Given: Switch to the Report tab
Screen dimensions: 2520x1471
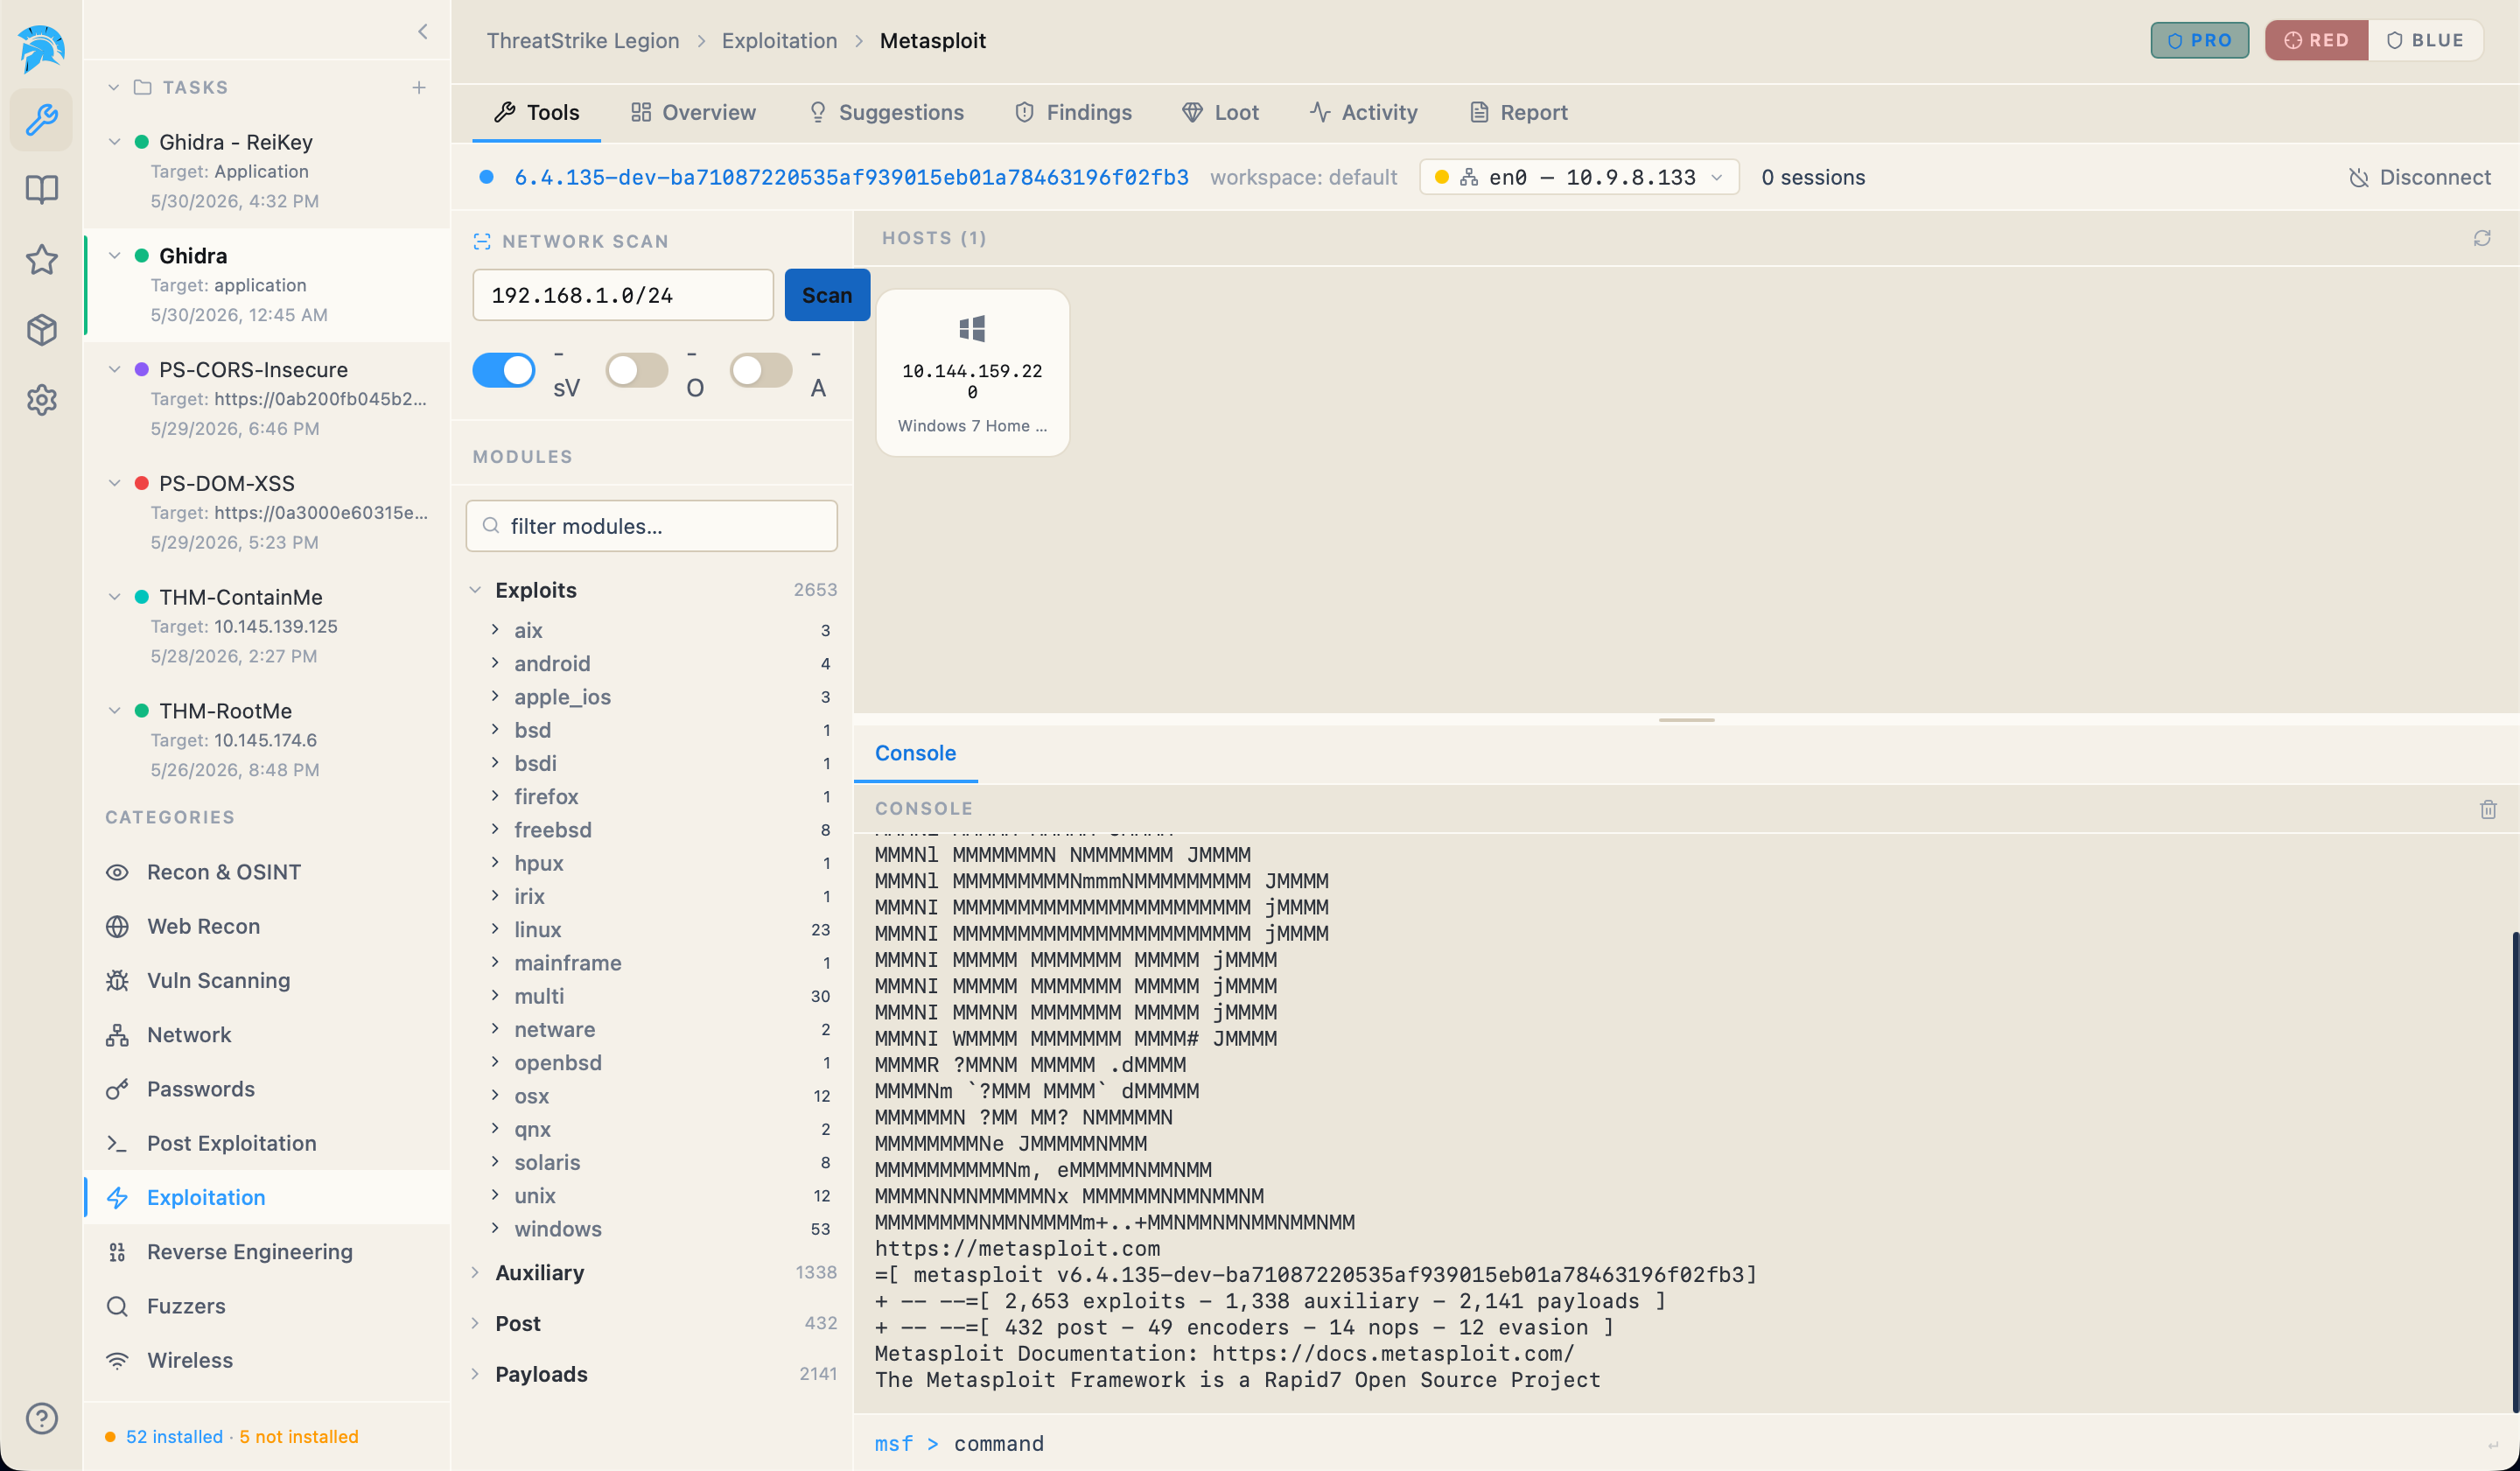Looking at the screenshot, I should pyautogui.click(x=1518, y=112).
